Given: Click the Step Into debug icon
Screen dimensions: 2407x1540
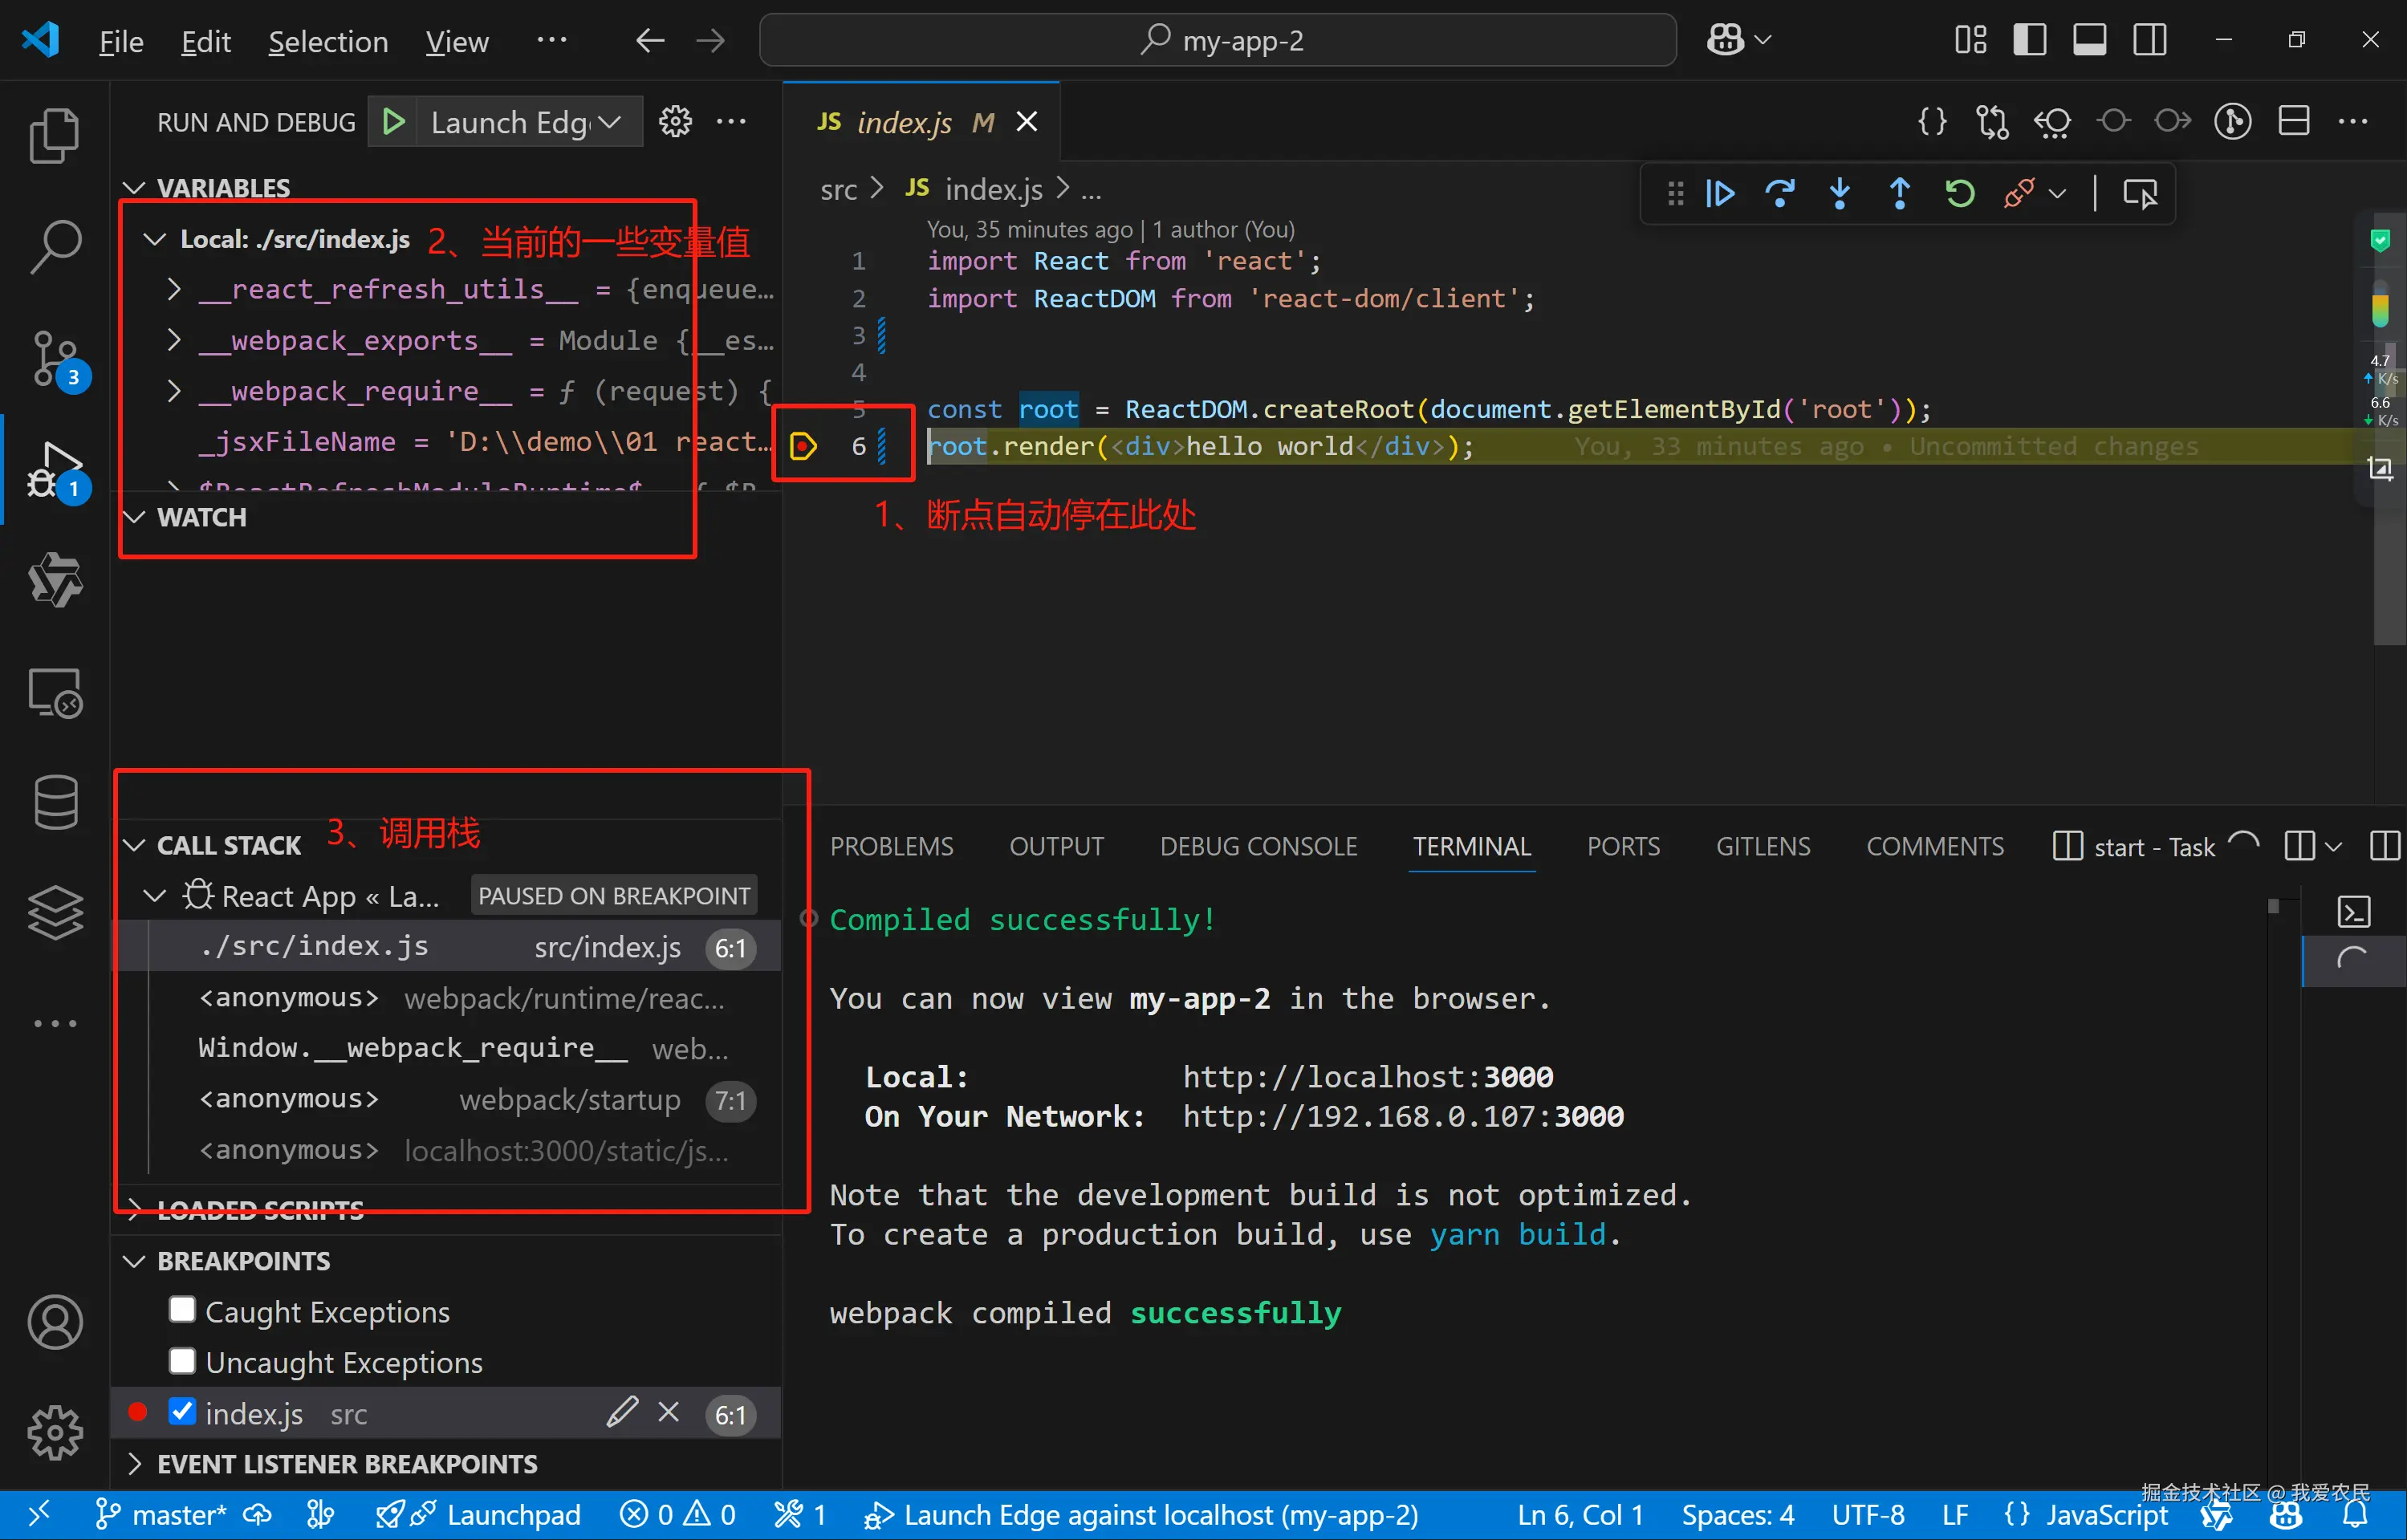Looking at the screenshot, I should 1840,193.
